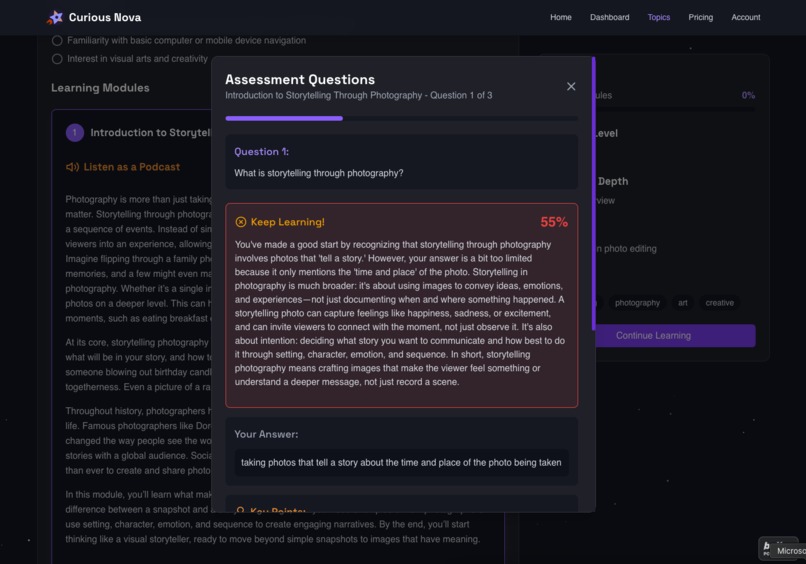Open the Account menu item

click(x=745, y=17)
